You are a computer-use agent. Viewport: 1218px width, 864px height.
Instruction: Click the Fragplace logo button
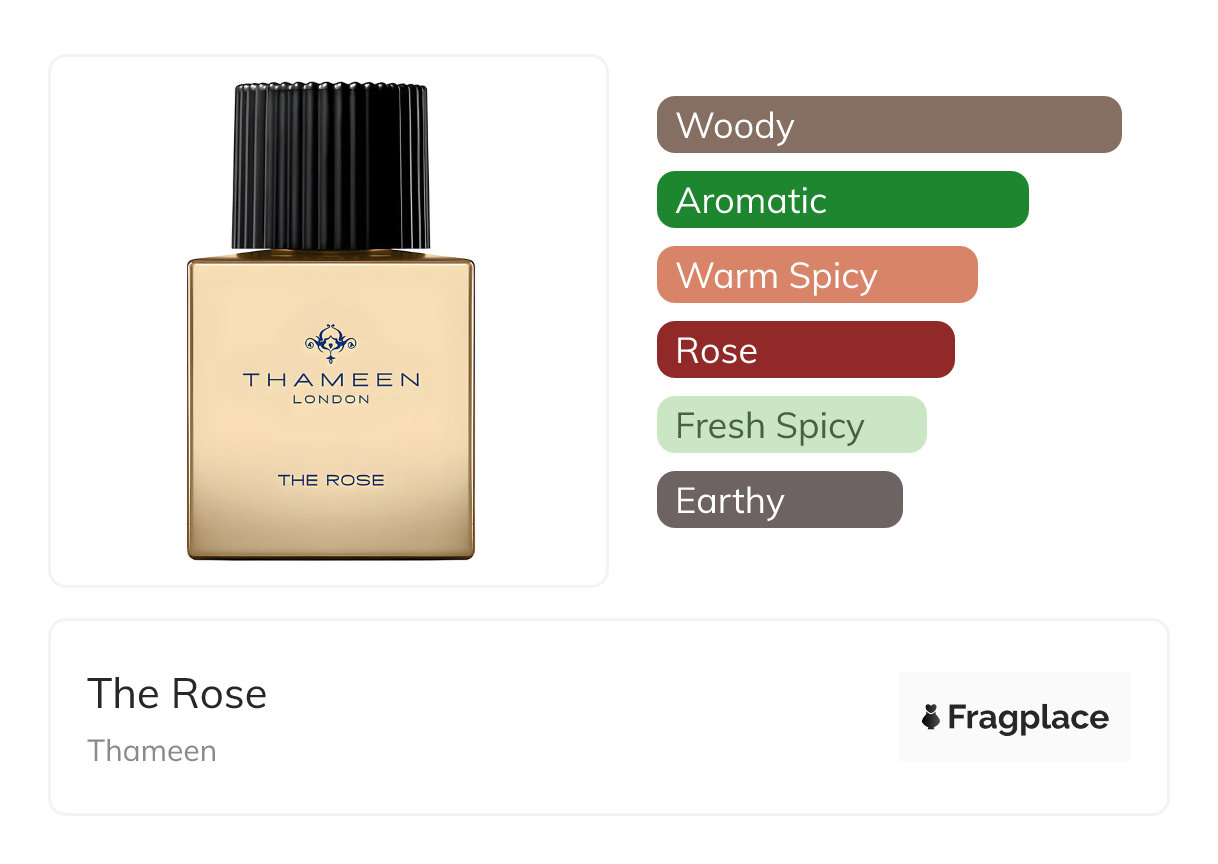pos(1015,717)
